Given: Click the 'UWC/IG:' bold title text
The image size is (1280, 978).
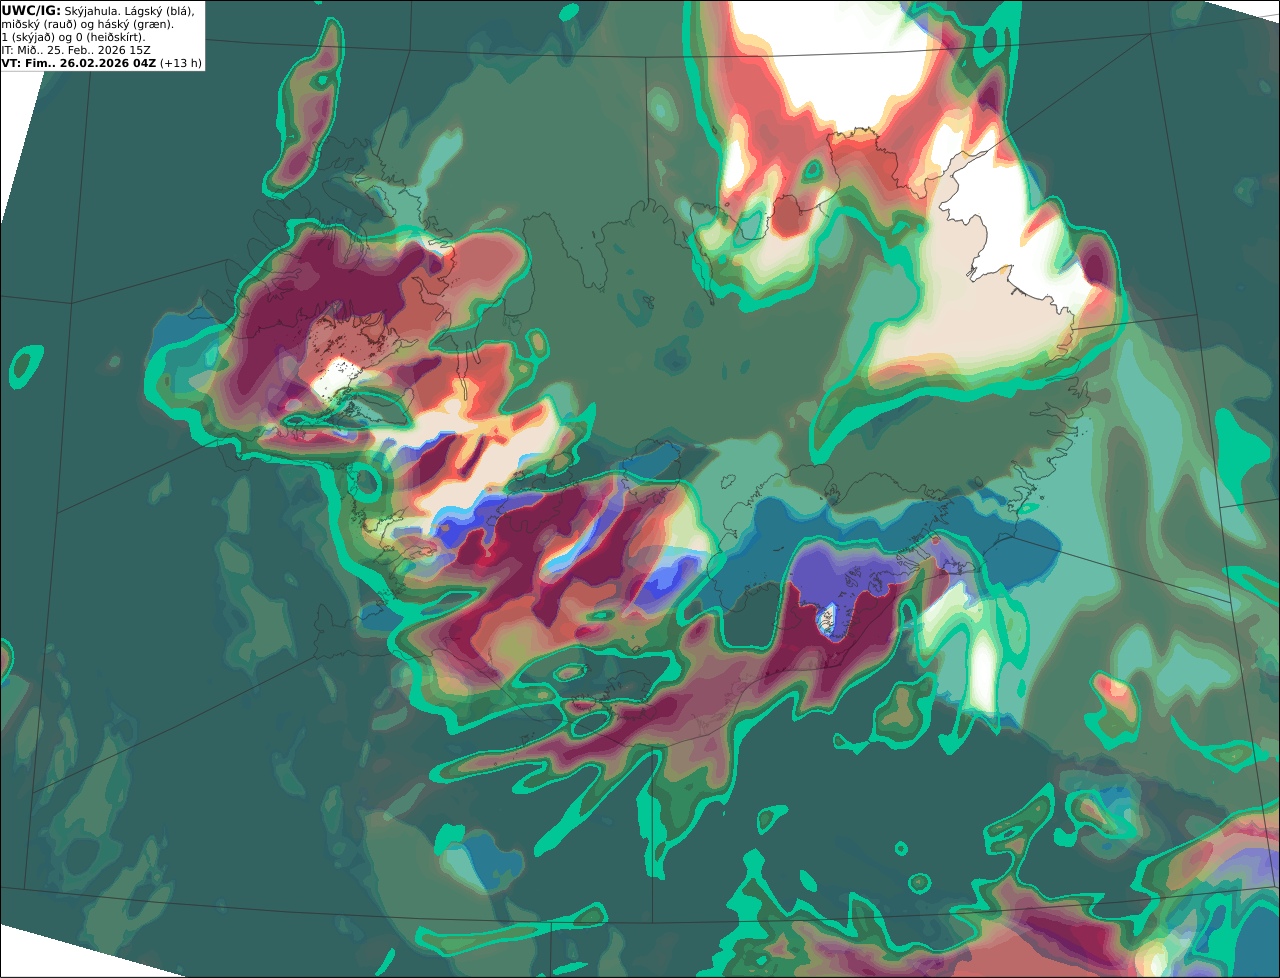Looking at the screenshot, I should click(31, 11).
